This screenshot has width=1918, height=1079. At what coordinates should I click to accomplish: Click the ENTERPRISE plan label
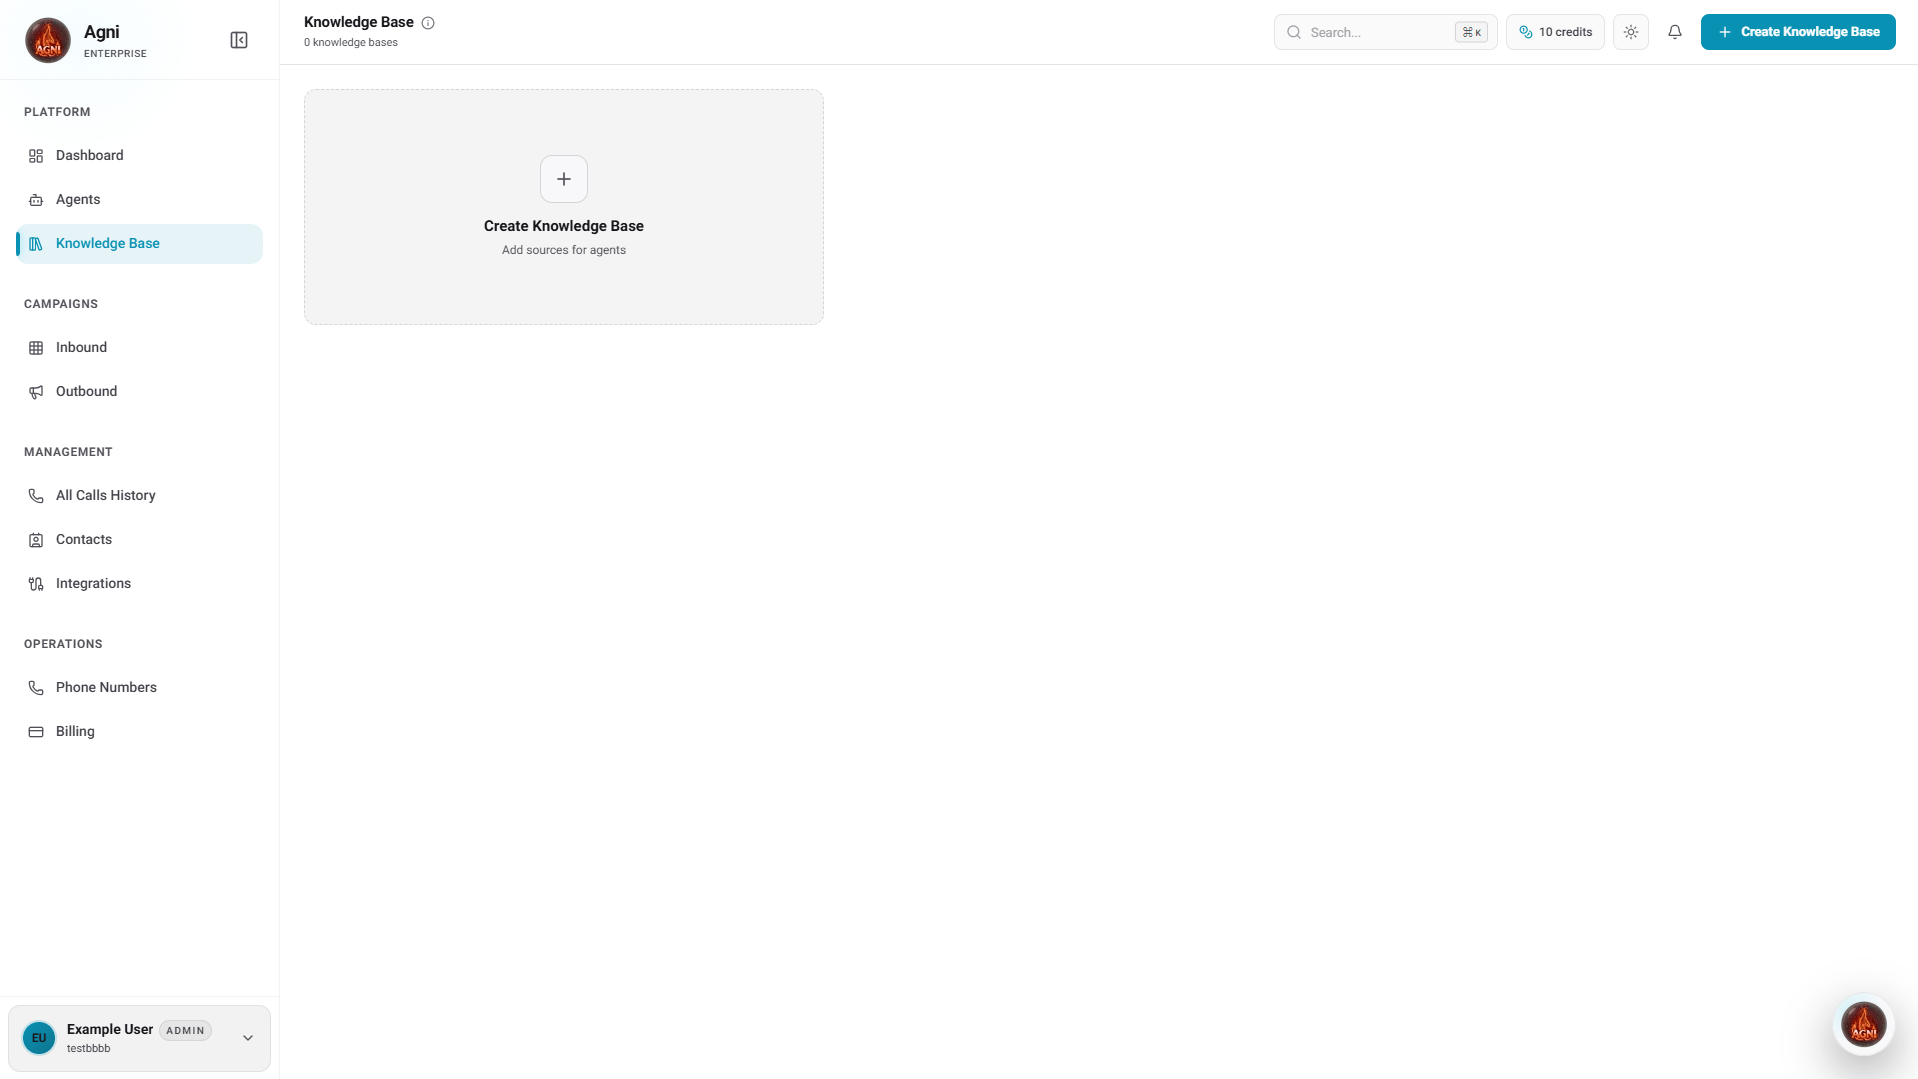[115, 54]
